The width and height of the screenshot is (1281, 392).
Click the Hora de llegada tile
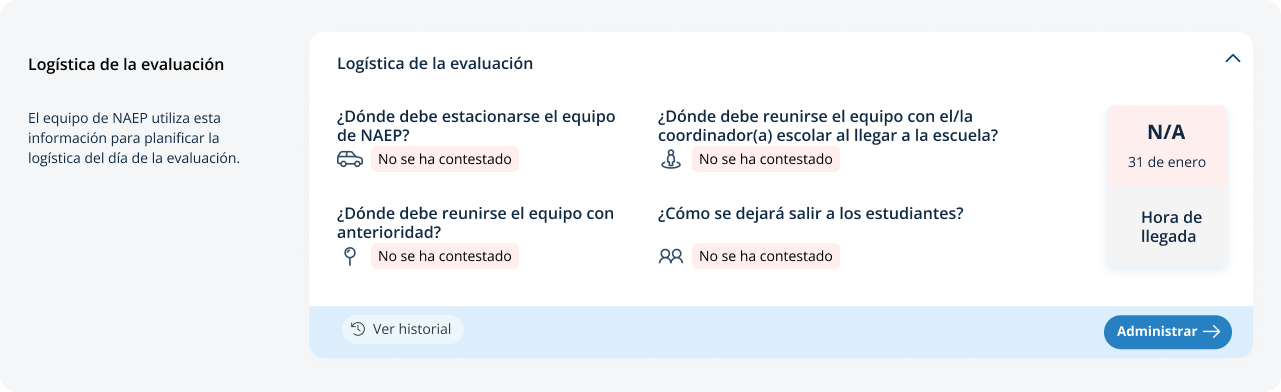pos(1167,227)
